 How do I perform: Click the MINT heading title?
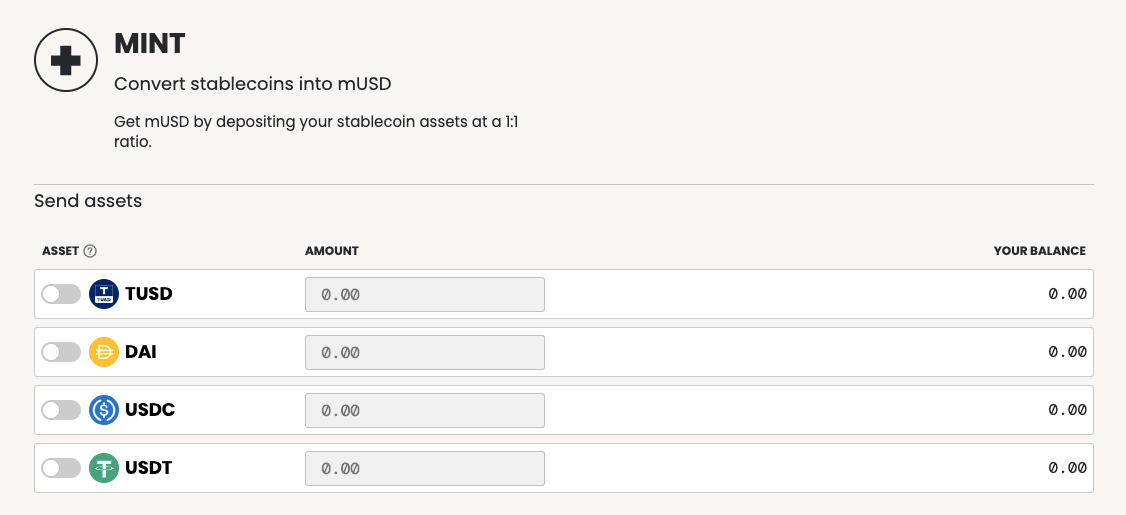150,44
